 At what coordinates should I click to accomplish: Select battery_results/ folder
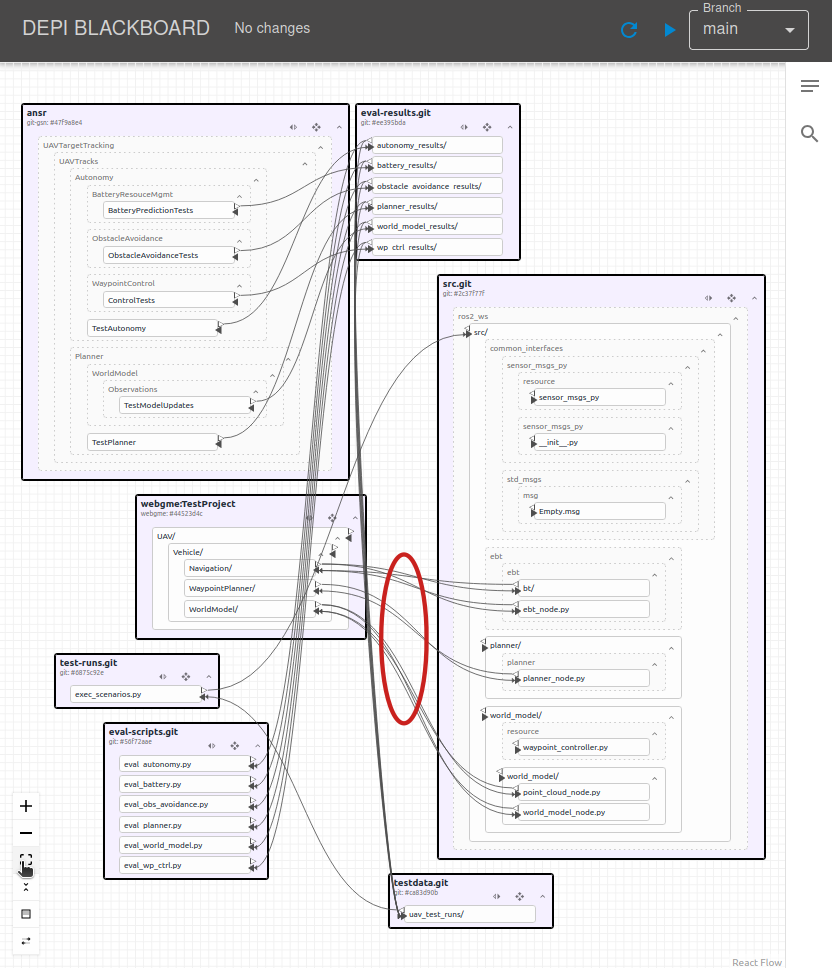(437, 166)
